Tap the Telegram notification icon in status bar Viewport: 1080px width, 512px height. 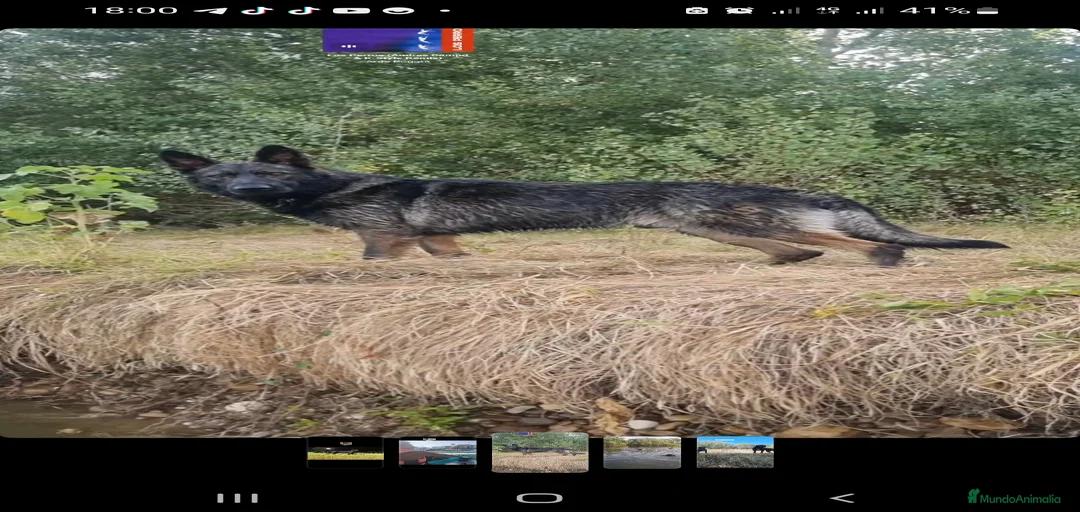click(210, 10)
